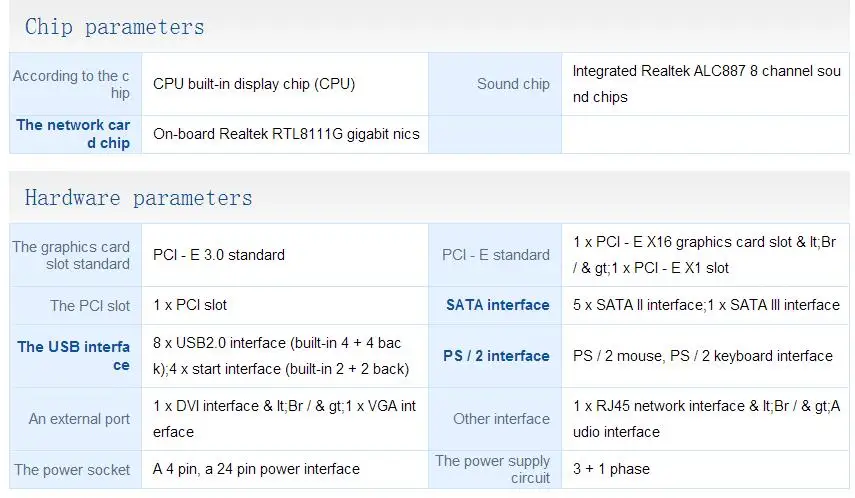Image resolution: width=855 pixels, height=498 pixels.
Task: Select the An external port label
Action: 79,419
